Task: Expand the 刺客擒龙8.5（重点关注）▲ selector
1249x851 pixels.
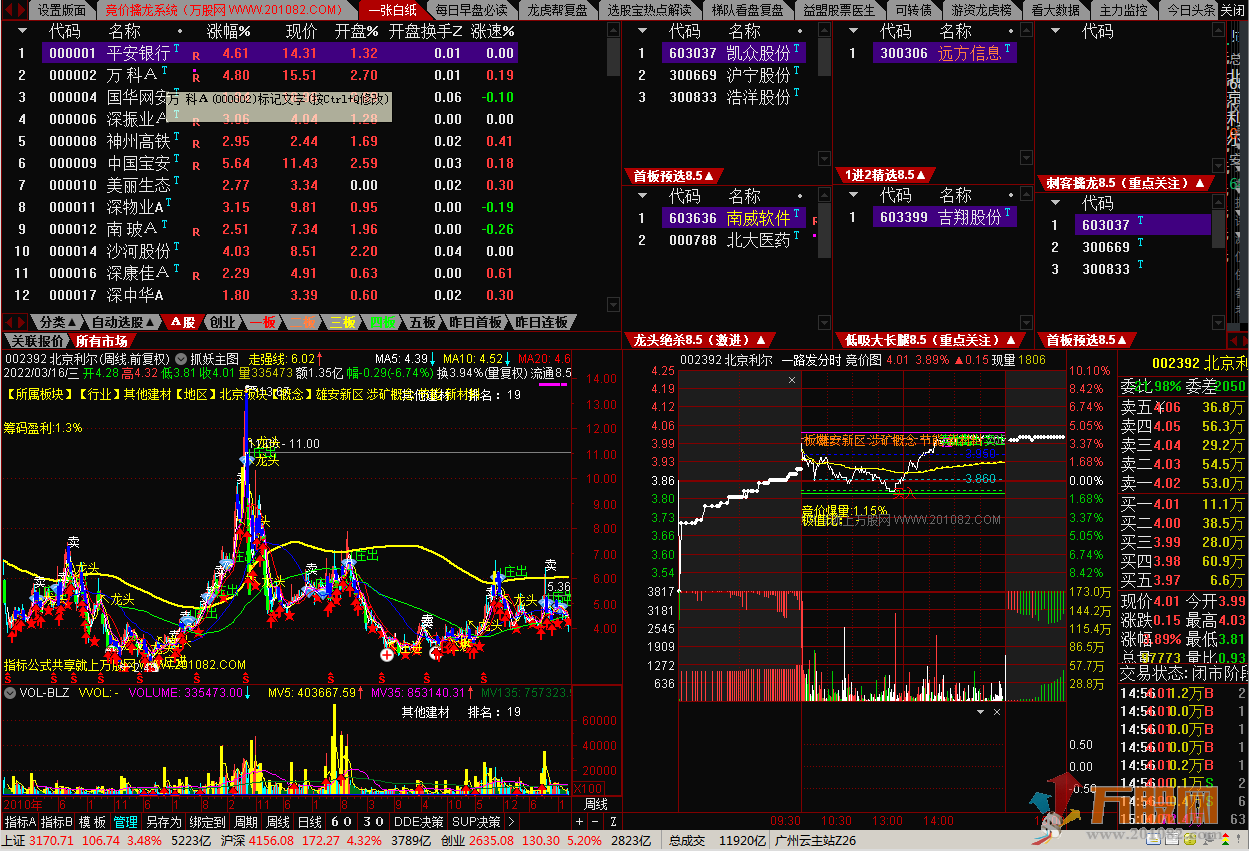Action: point(1127,183)
